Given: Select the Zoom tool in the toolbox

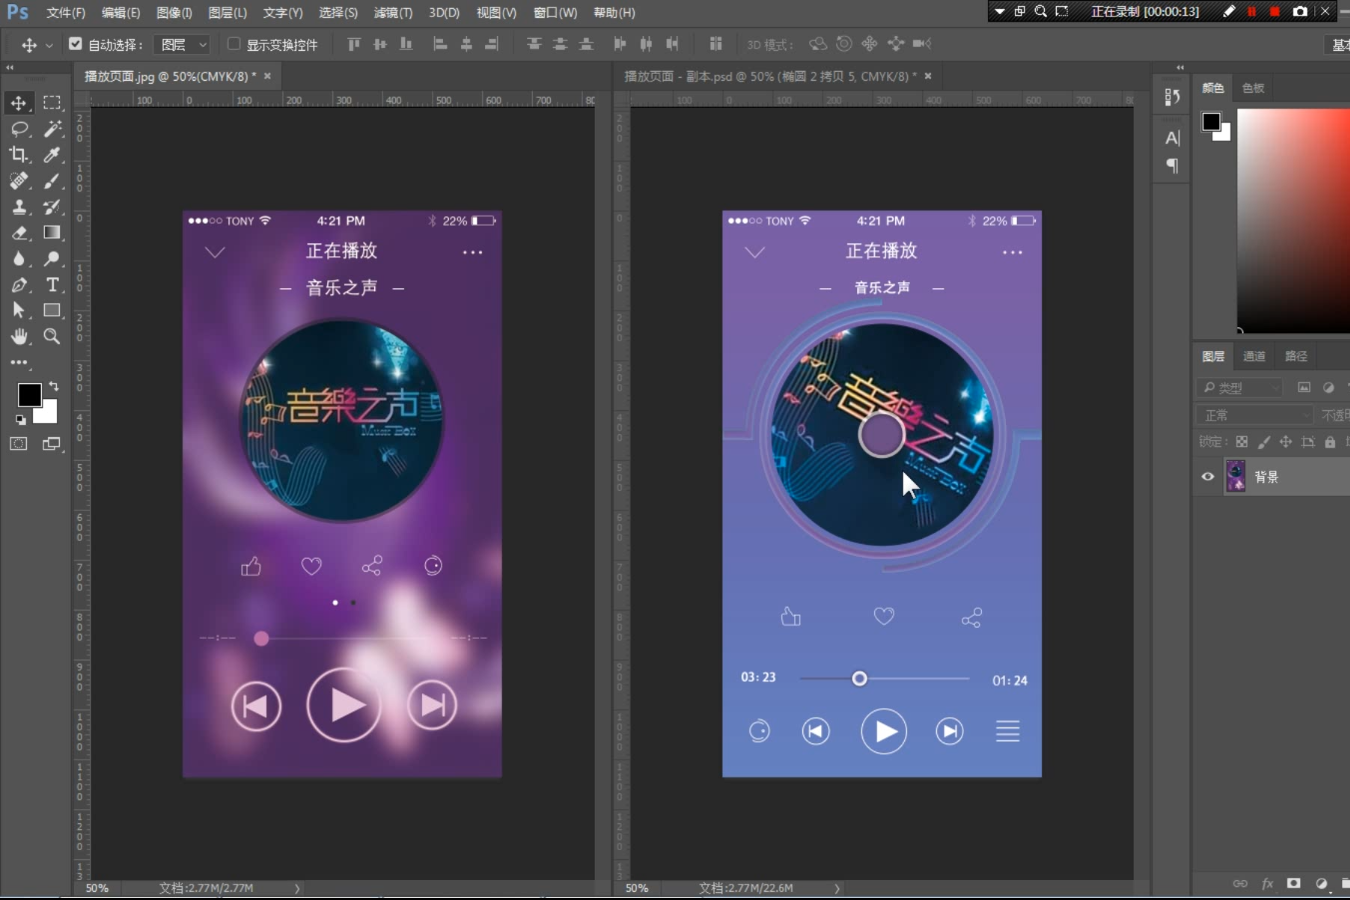Looking at the screenshot, I should pyautogui.click(x=52, y=337).
